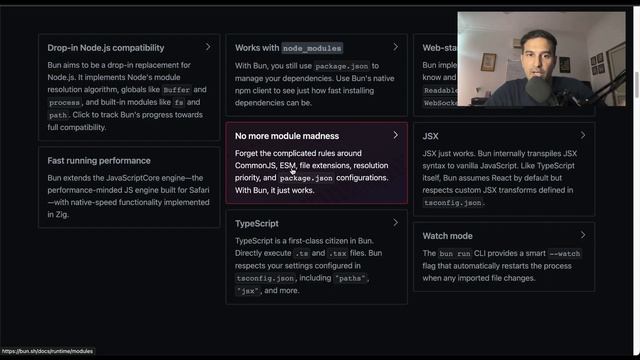Click the tsconfig.json snippet in JSX card

pos(453,202)
